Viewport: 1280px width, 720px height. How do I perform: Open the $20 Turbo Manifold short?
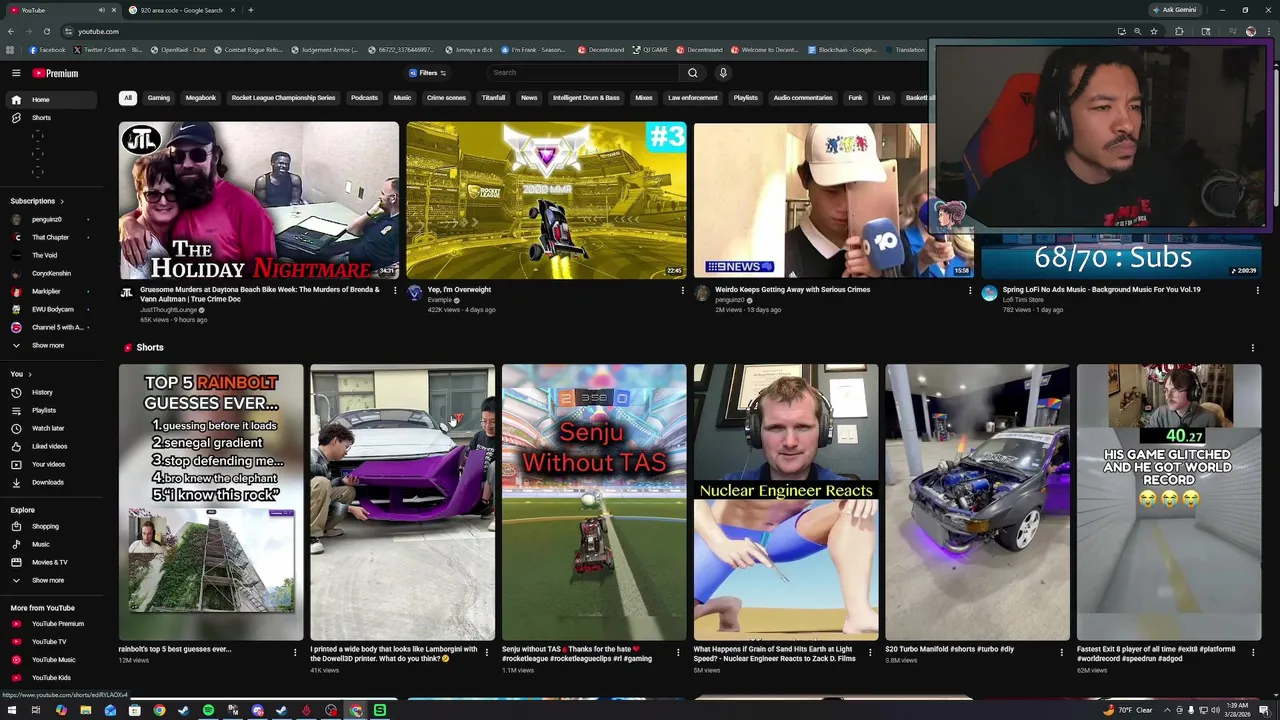coord(978,502)
